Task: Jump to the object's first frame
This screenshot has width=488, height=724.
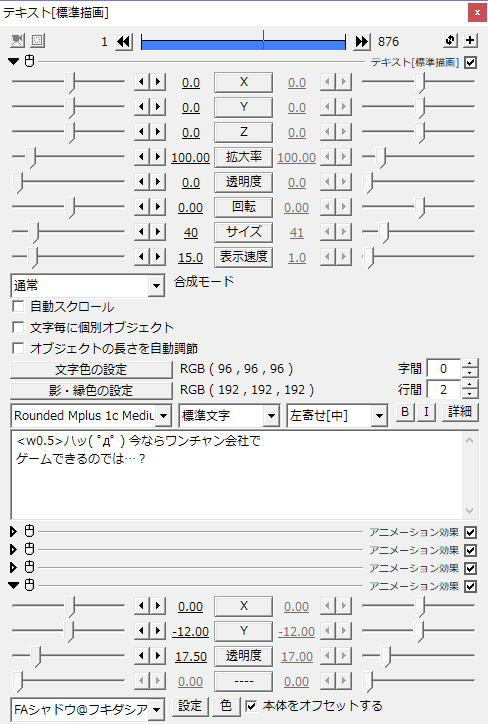Action: (x=123, y=42)
